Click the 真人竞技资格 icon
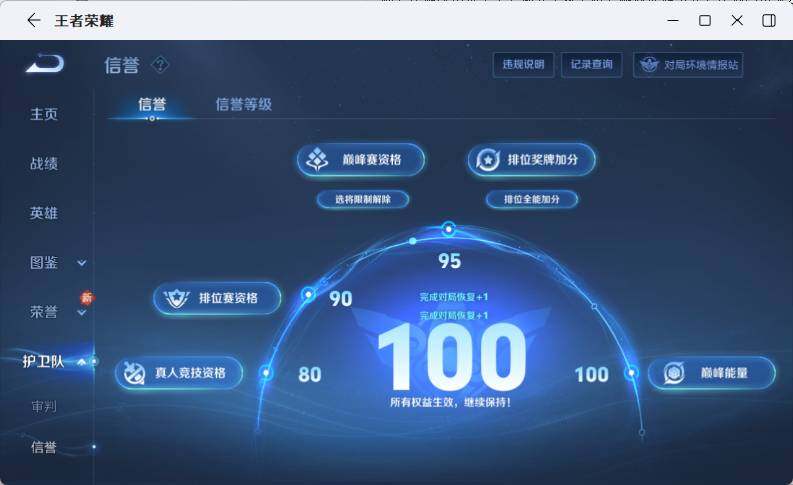793x485 pixels. coord(135,373)
